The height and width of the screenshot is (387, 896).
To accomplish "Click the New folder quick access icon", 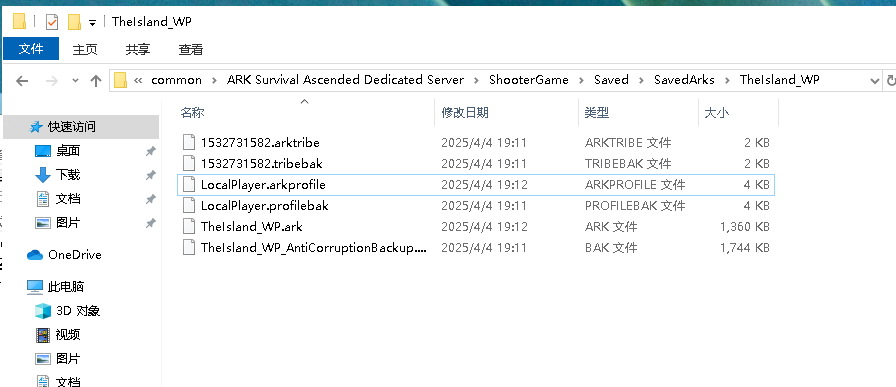I will tap(74, 22).
